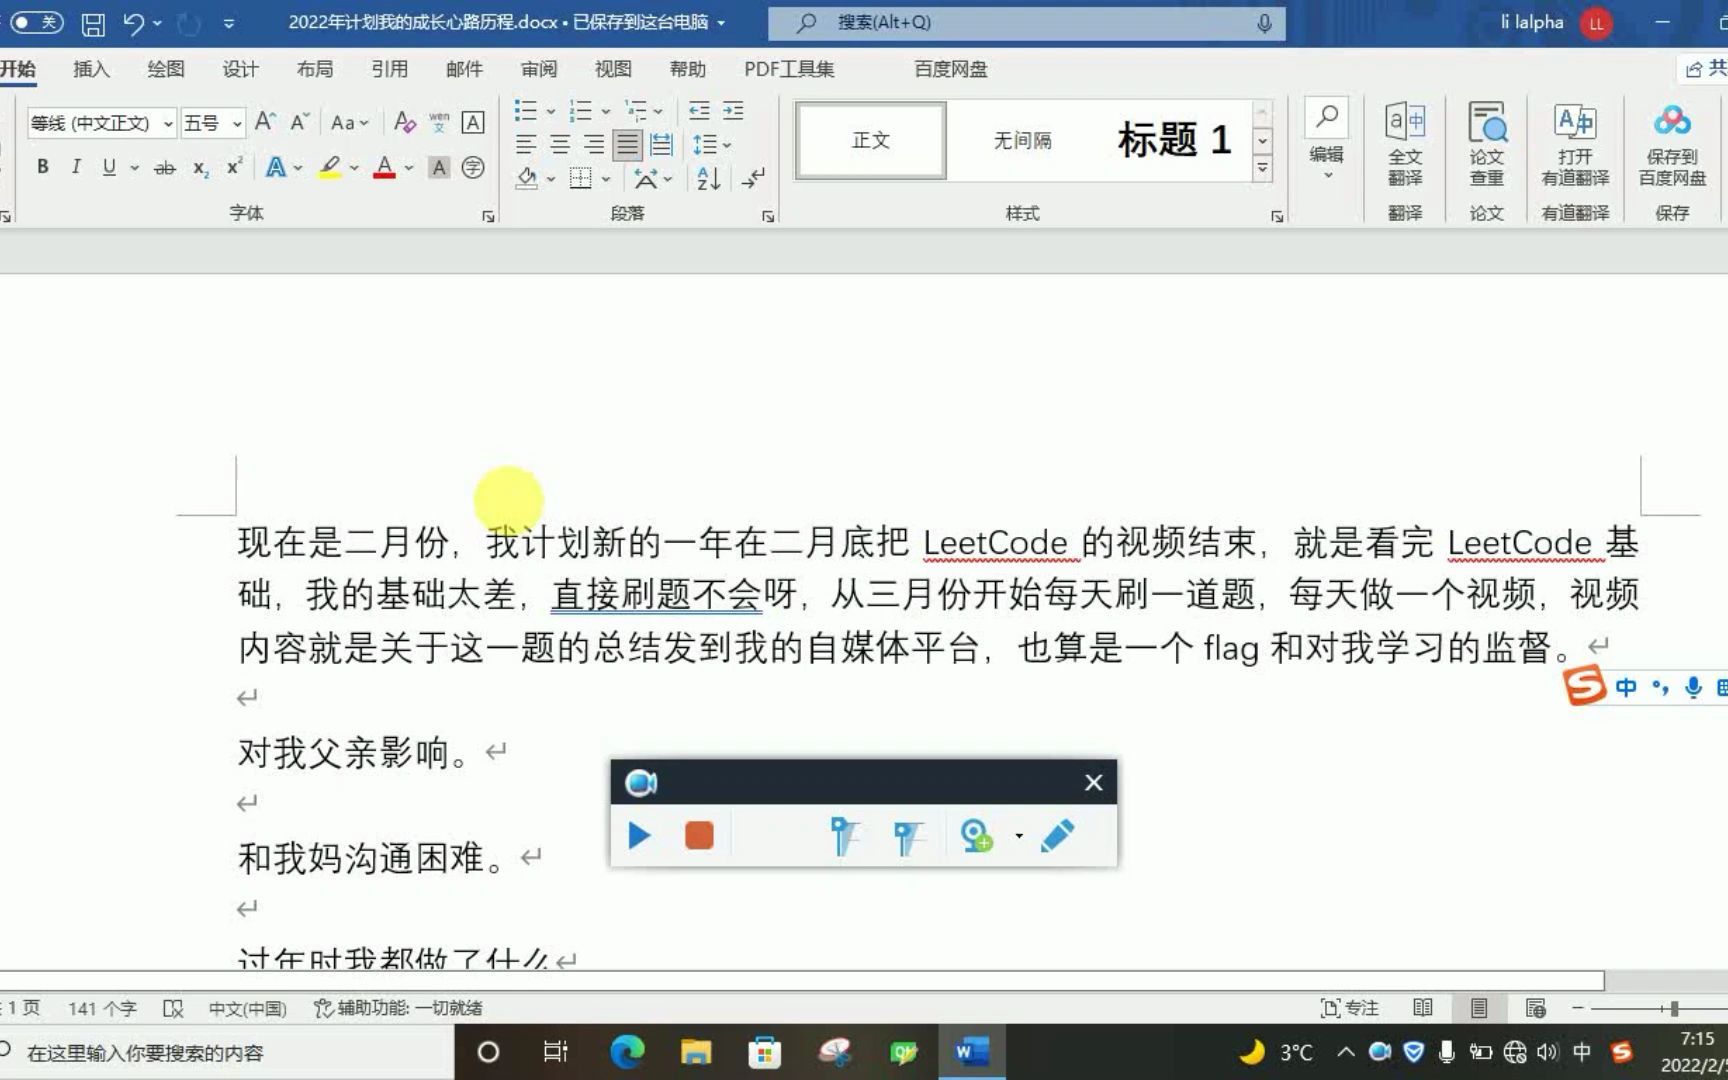
Task: Decrease font size with shrink font icon
Action: pyautogui.click(x=299, y=122)
